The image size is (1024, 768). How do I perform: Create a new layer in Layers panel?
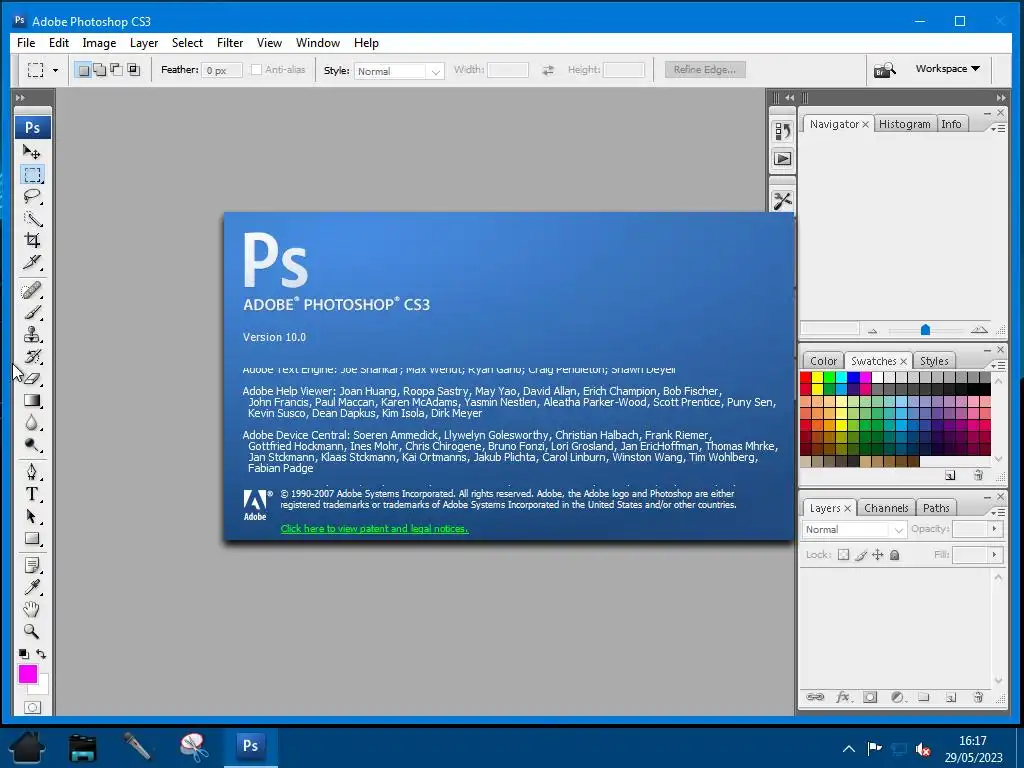click(x=950, y=697)
